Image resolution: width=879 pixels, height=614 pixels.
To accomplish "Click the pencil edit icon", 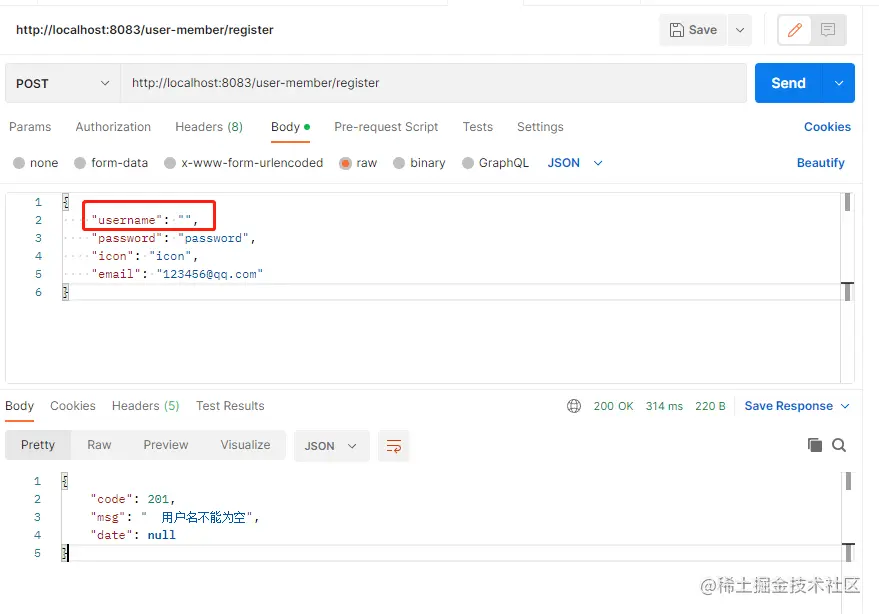I will [794, 30].
